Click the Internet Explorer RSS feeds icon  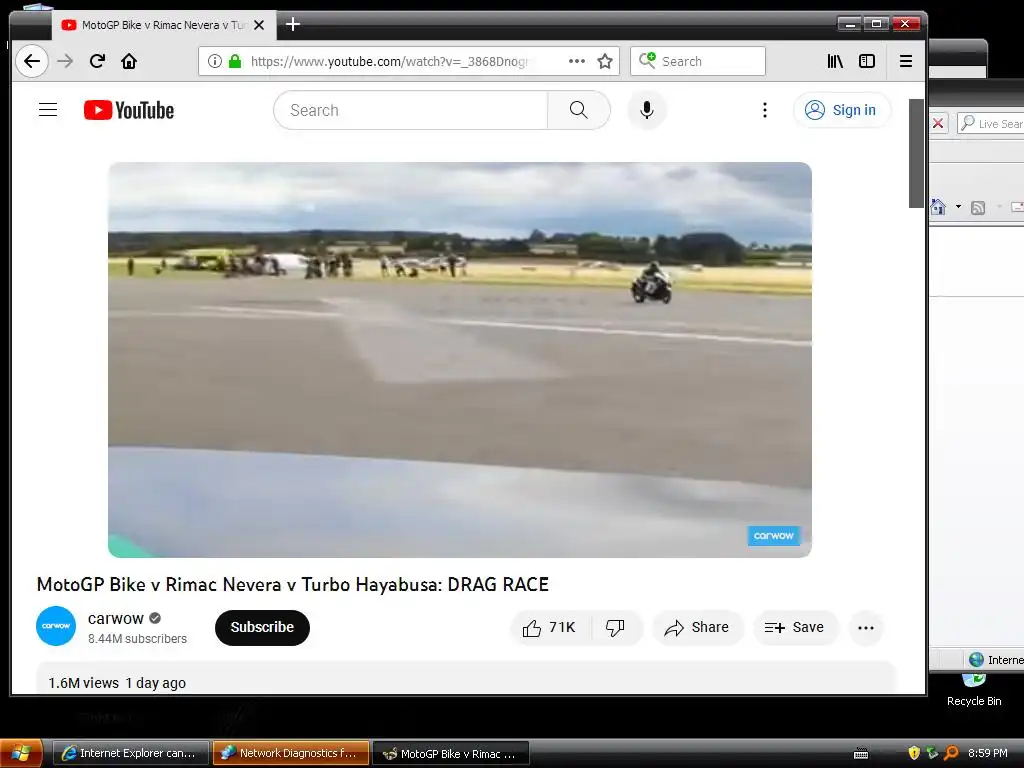pyautogui.click(x=978, y=208)
